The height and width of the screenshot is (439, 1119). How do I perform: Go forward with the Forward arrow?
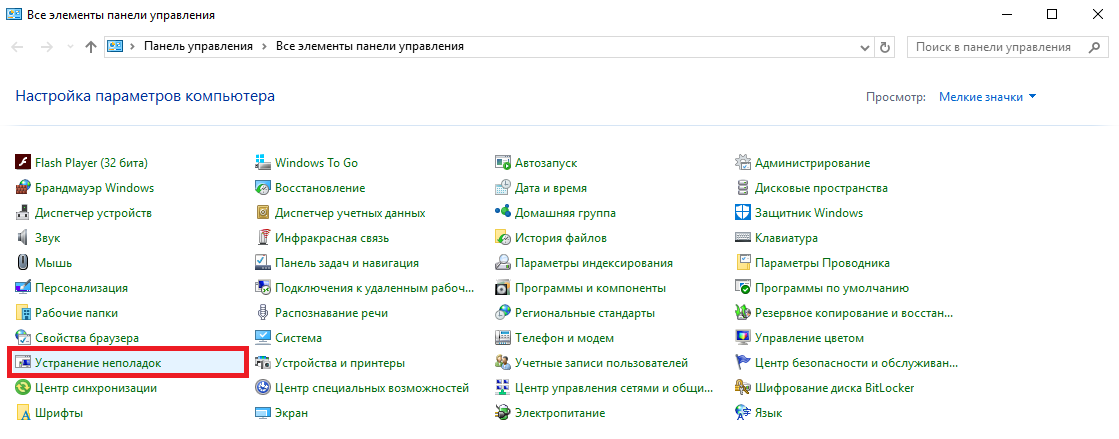click(46, 47)
